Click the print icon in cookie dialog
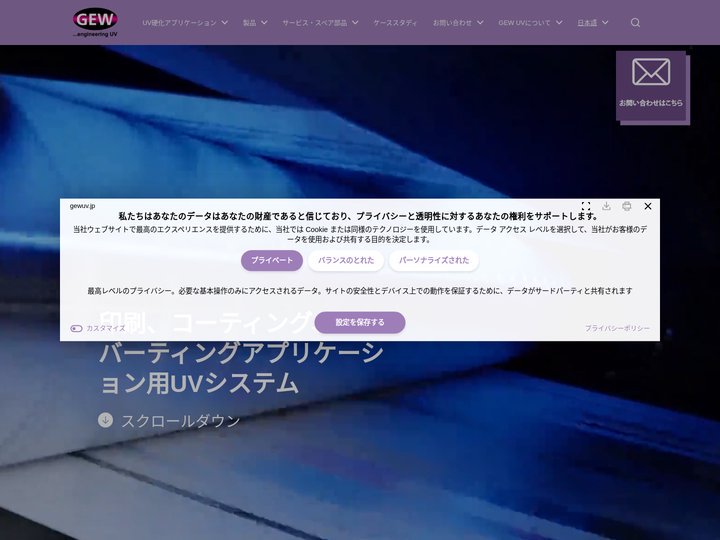The image size is (720, 540). [x=627, y=206]
